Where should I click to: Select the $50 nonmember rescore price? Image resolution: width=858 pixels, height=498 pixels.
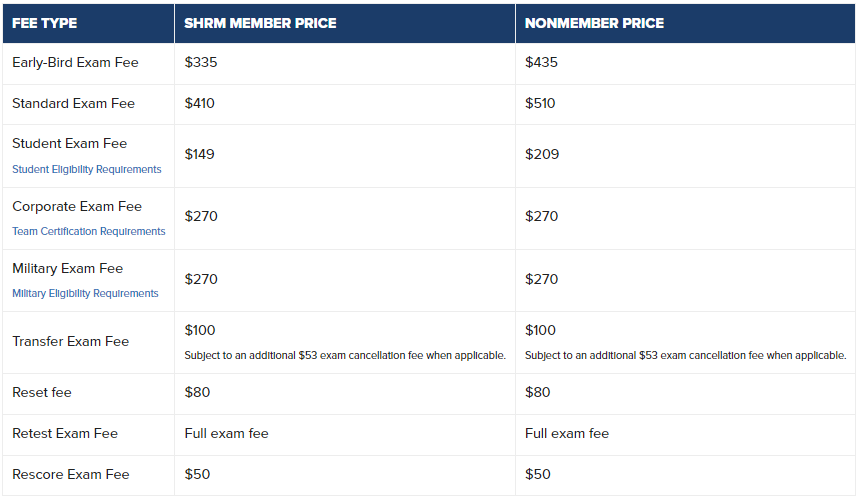537,474
